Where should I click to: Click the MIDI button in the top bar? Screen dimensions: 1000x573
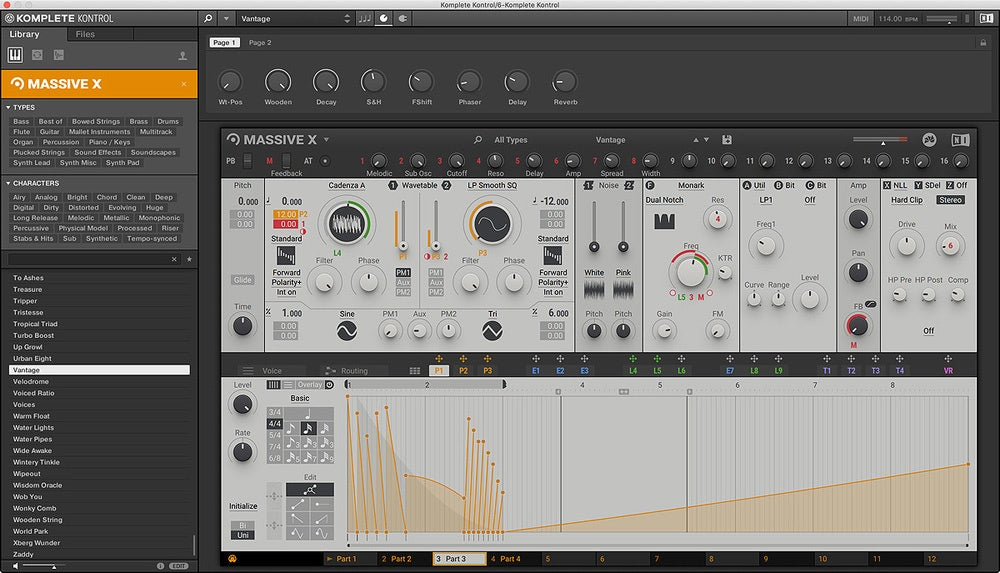(861, 19)
